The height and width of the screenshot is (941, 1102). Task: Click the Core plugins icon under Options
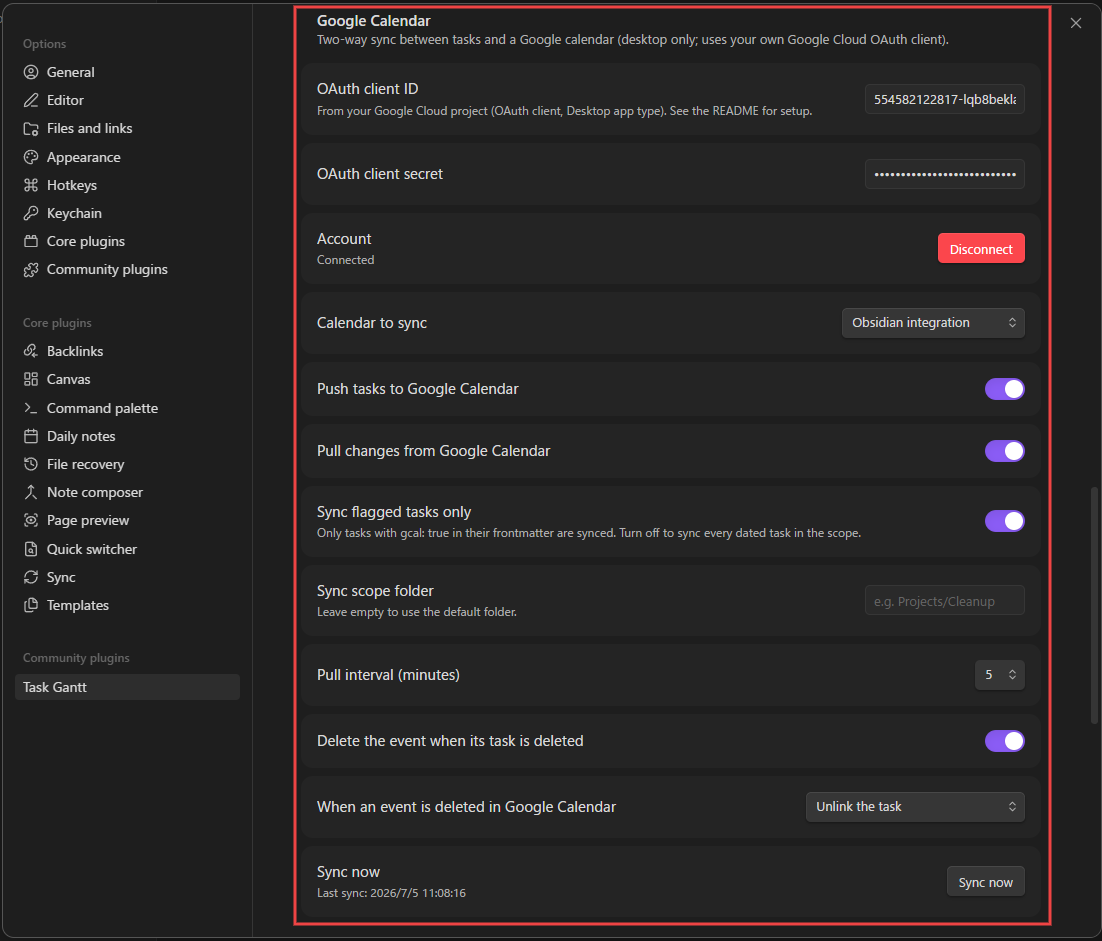[x=31, y=242]
